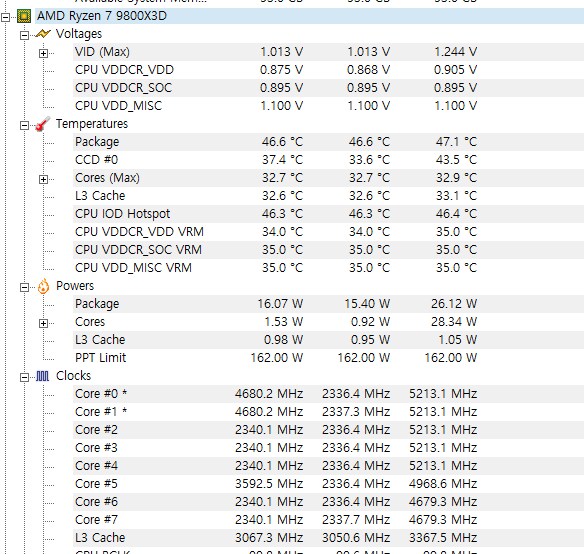Screen dimensions: 584x554
Task: Click the Package temperature value 47.1 °C
Action: pyautogui.click(x=456, y=142)
